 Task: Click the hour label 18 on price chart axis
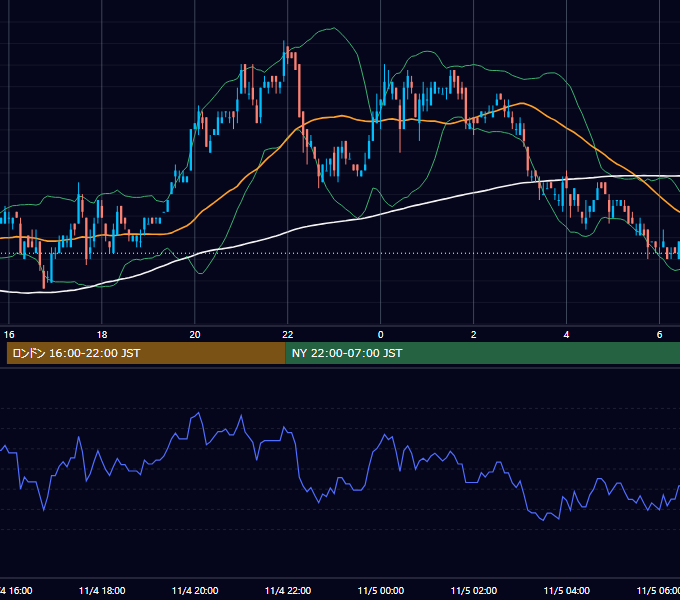102,335
